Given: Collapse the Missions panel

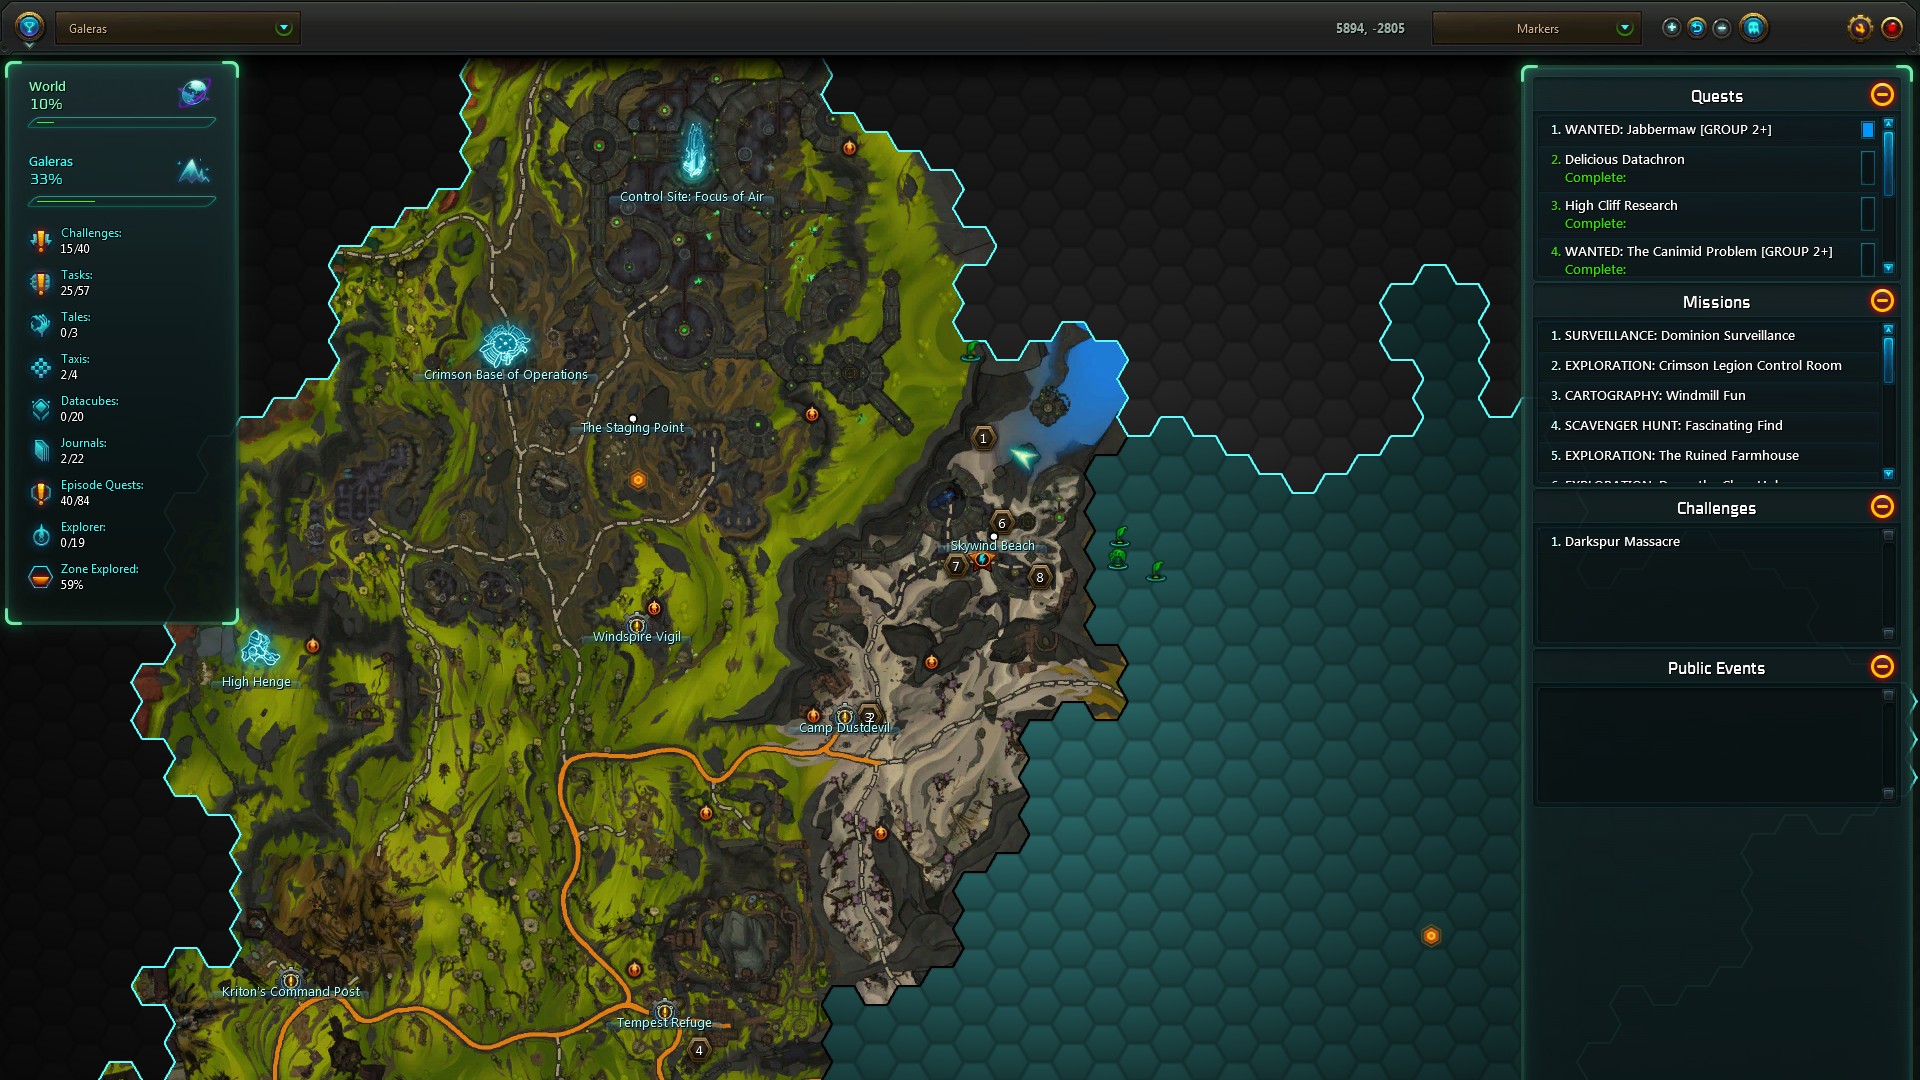Looking at the screenshot, I should pos(1881,301).
